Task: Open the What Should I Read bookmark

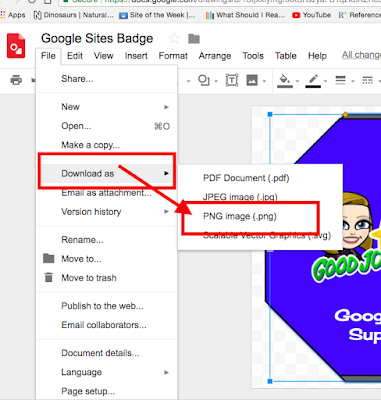Action: [x=245, y=15]
